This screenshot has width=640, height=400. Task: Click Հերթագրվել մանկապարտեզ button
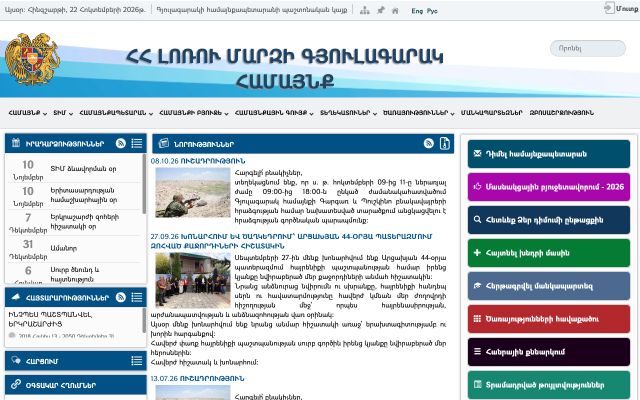pyautogui.click(x=549, y=286)
